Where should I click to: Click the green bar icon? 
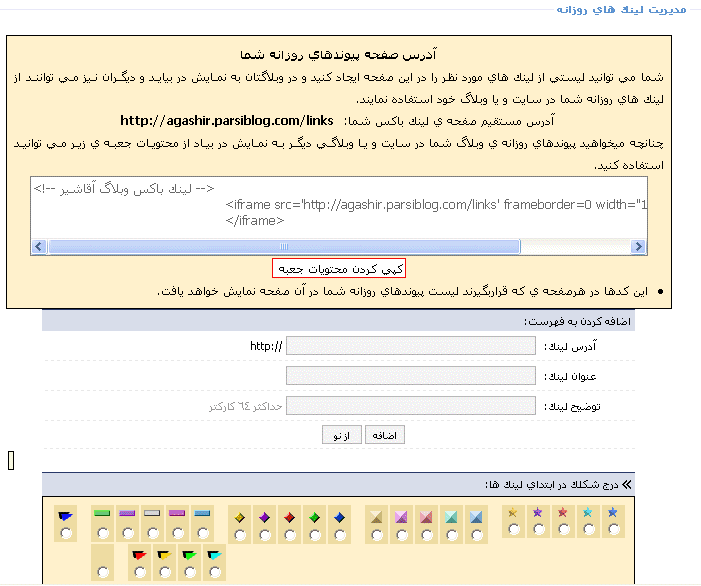click(x=102, y=513)
